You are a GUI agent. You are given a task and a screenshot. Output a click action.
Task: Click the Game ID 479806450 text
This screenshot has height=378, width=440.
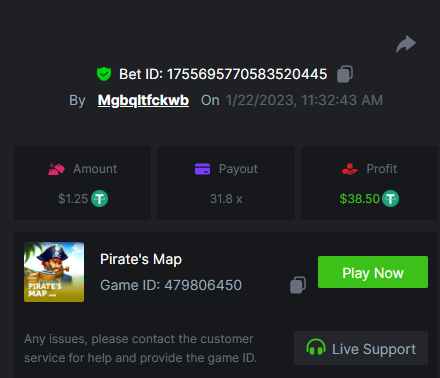coord(171,285)
